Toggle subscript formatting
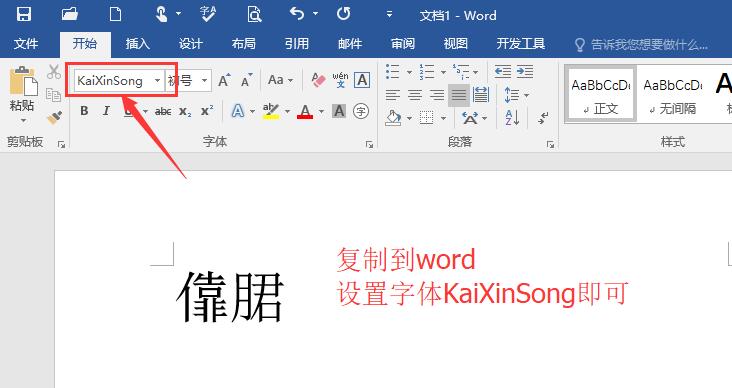 pos(185,112)
